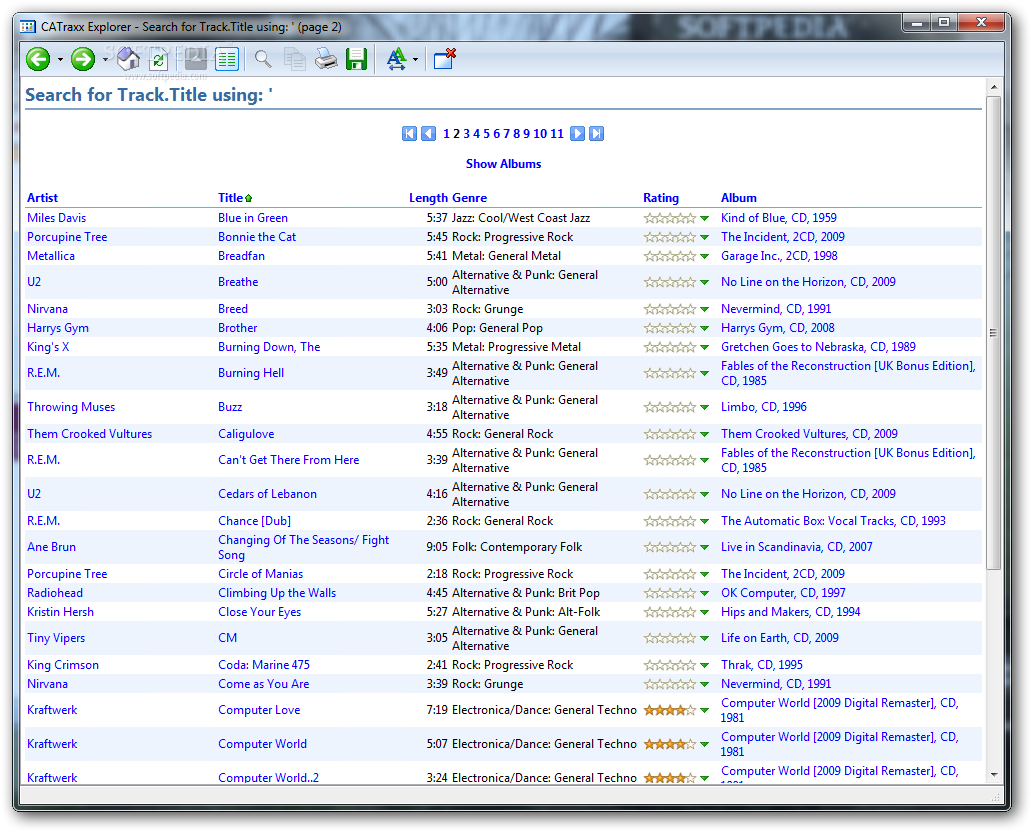Sort by the Length column header
This screenshot has width=1032, height=832.
428,197
